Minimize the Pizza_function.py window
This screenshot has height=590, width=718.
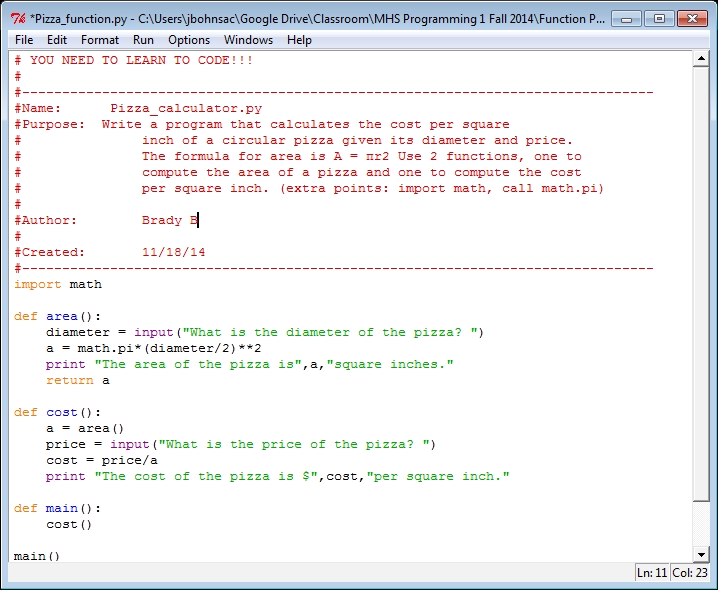[x=626, y=19]
